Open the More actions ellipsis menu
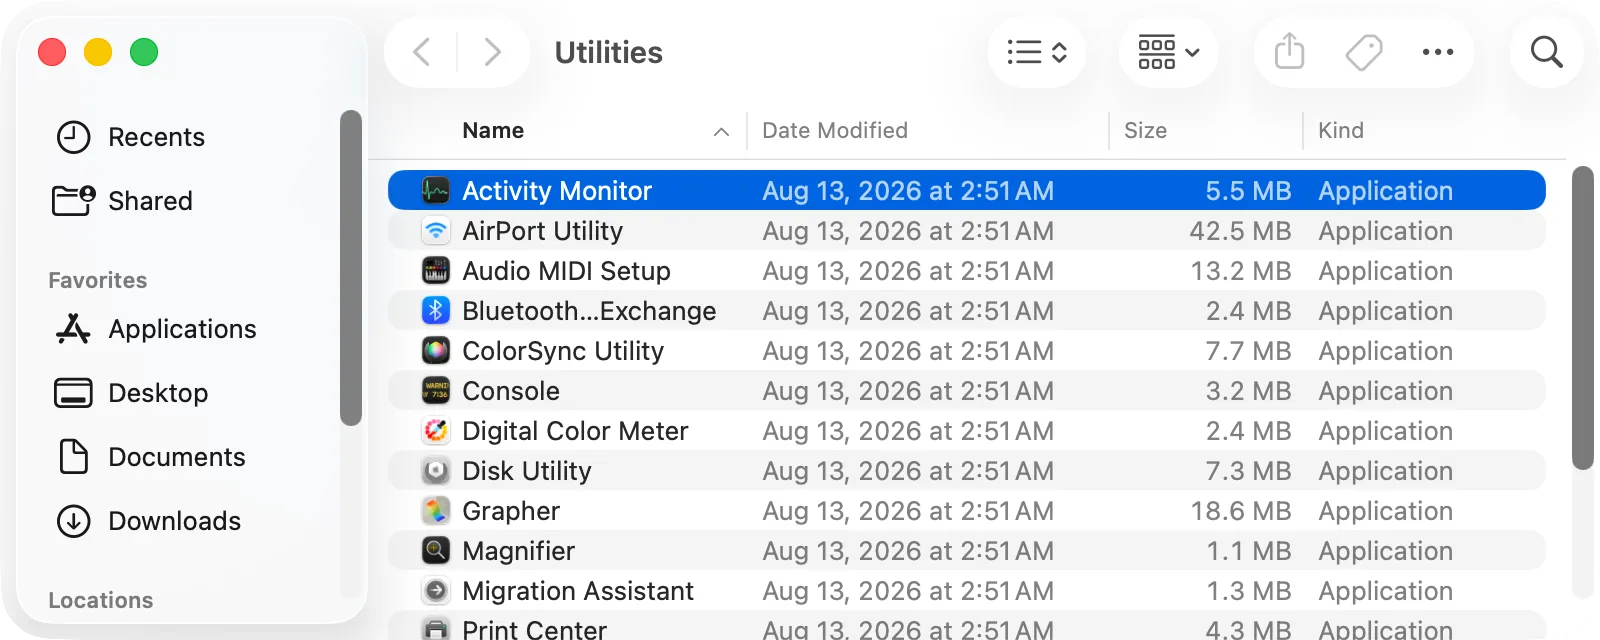 [1438, 52]
